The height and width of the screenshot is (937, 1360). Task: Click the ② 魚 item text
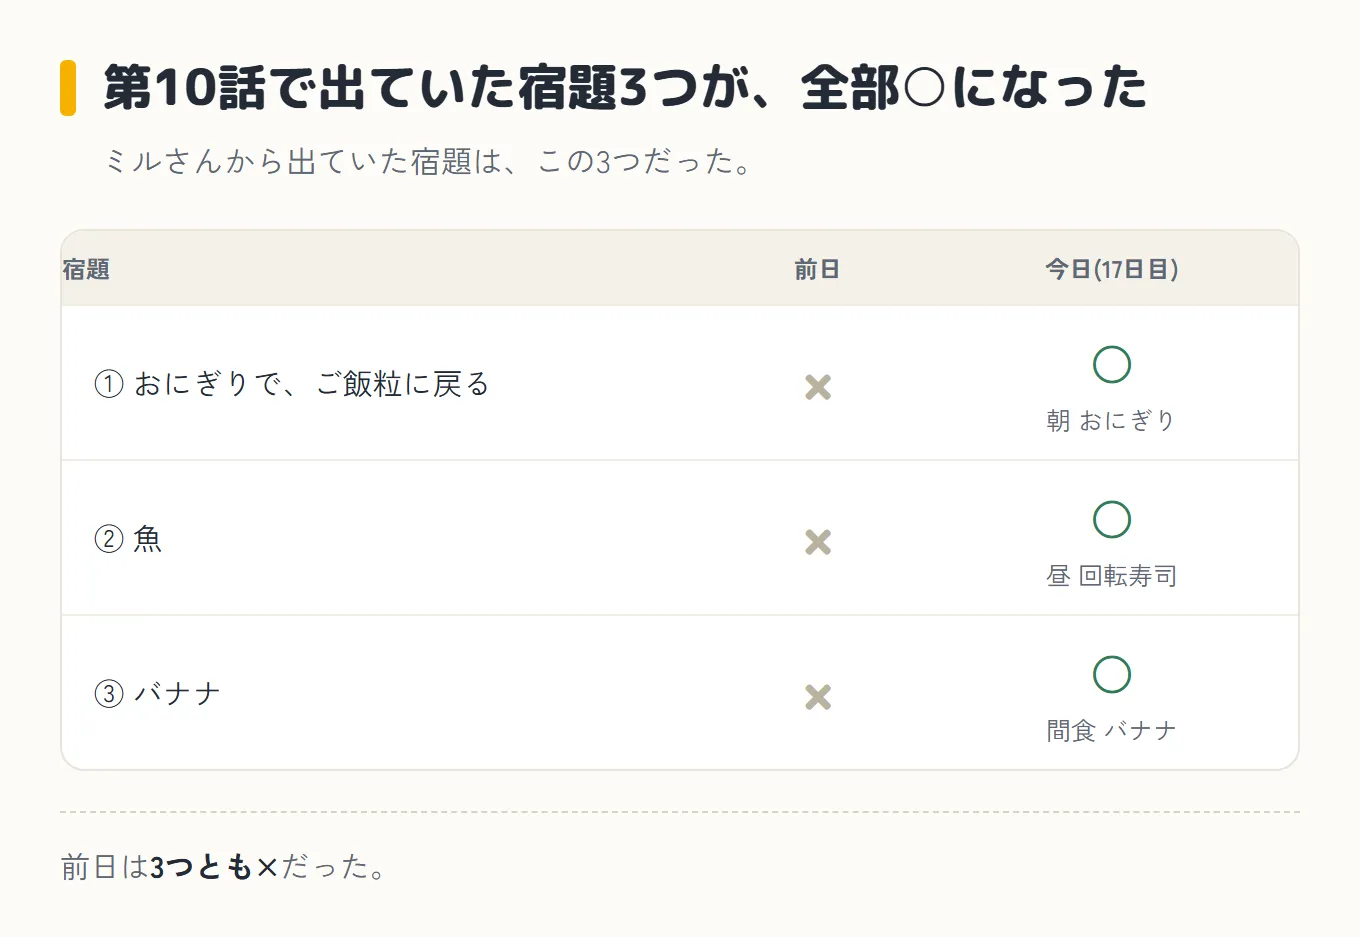pyautogui.click(x=128, y=539)
